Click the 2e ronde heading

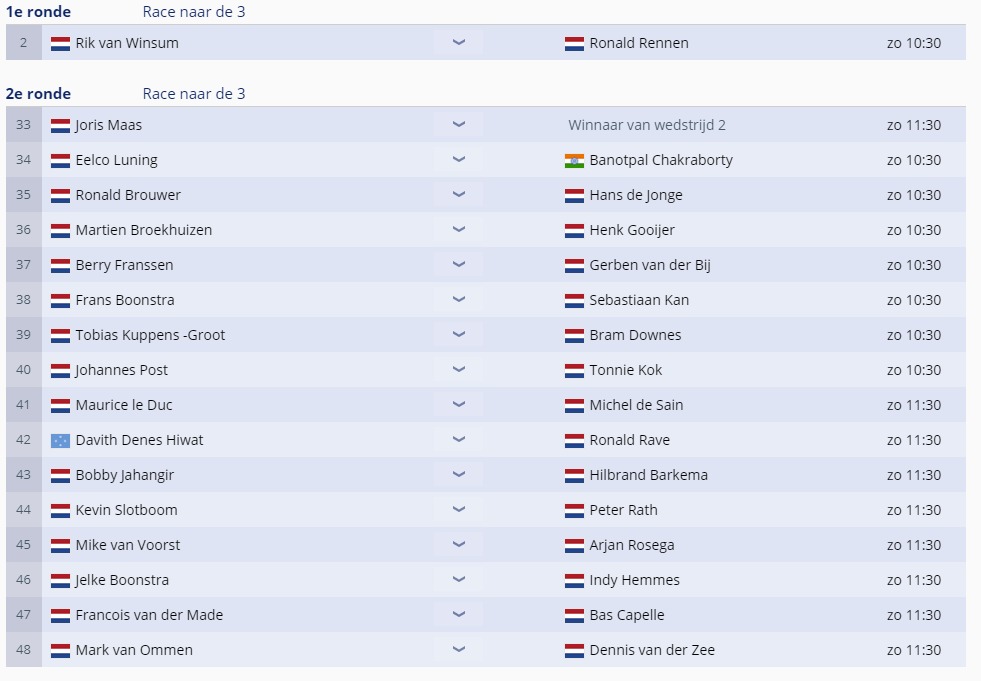[x=38, y=94]
